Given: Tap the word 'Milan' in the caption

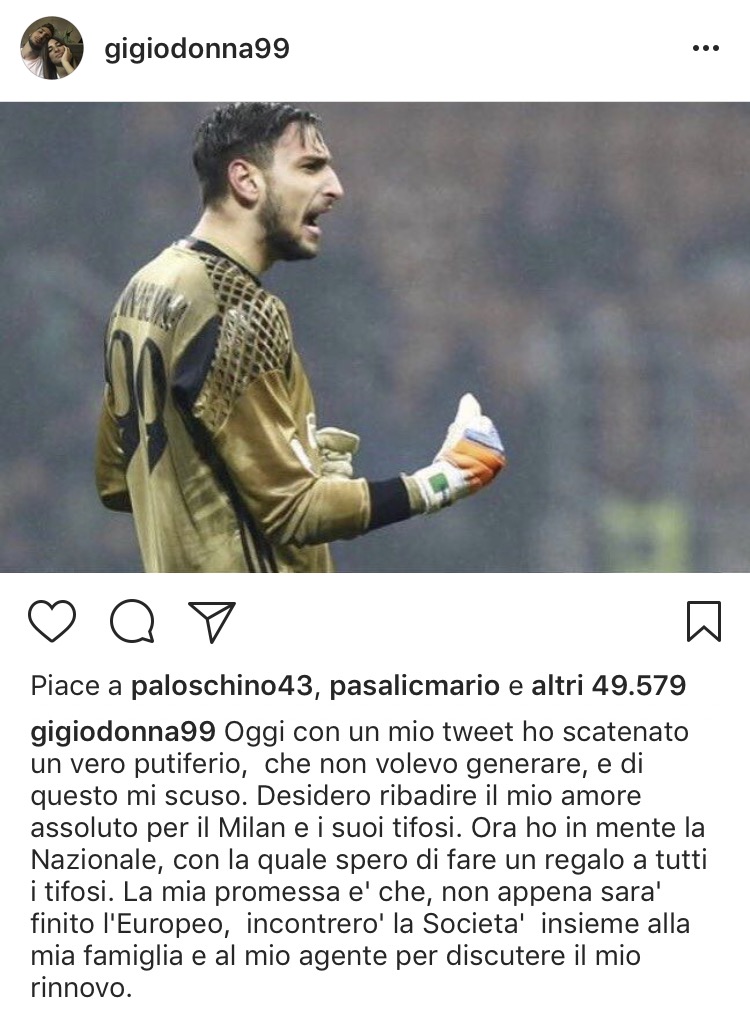Looking at the screenshot, I should pos(252,828).
